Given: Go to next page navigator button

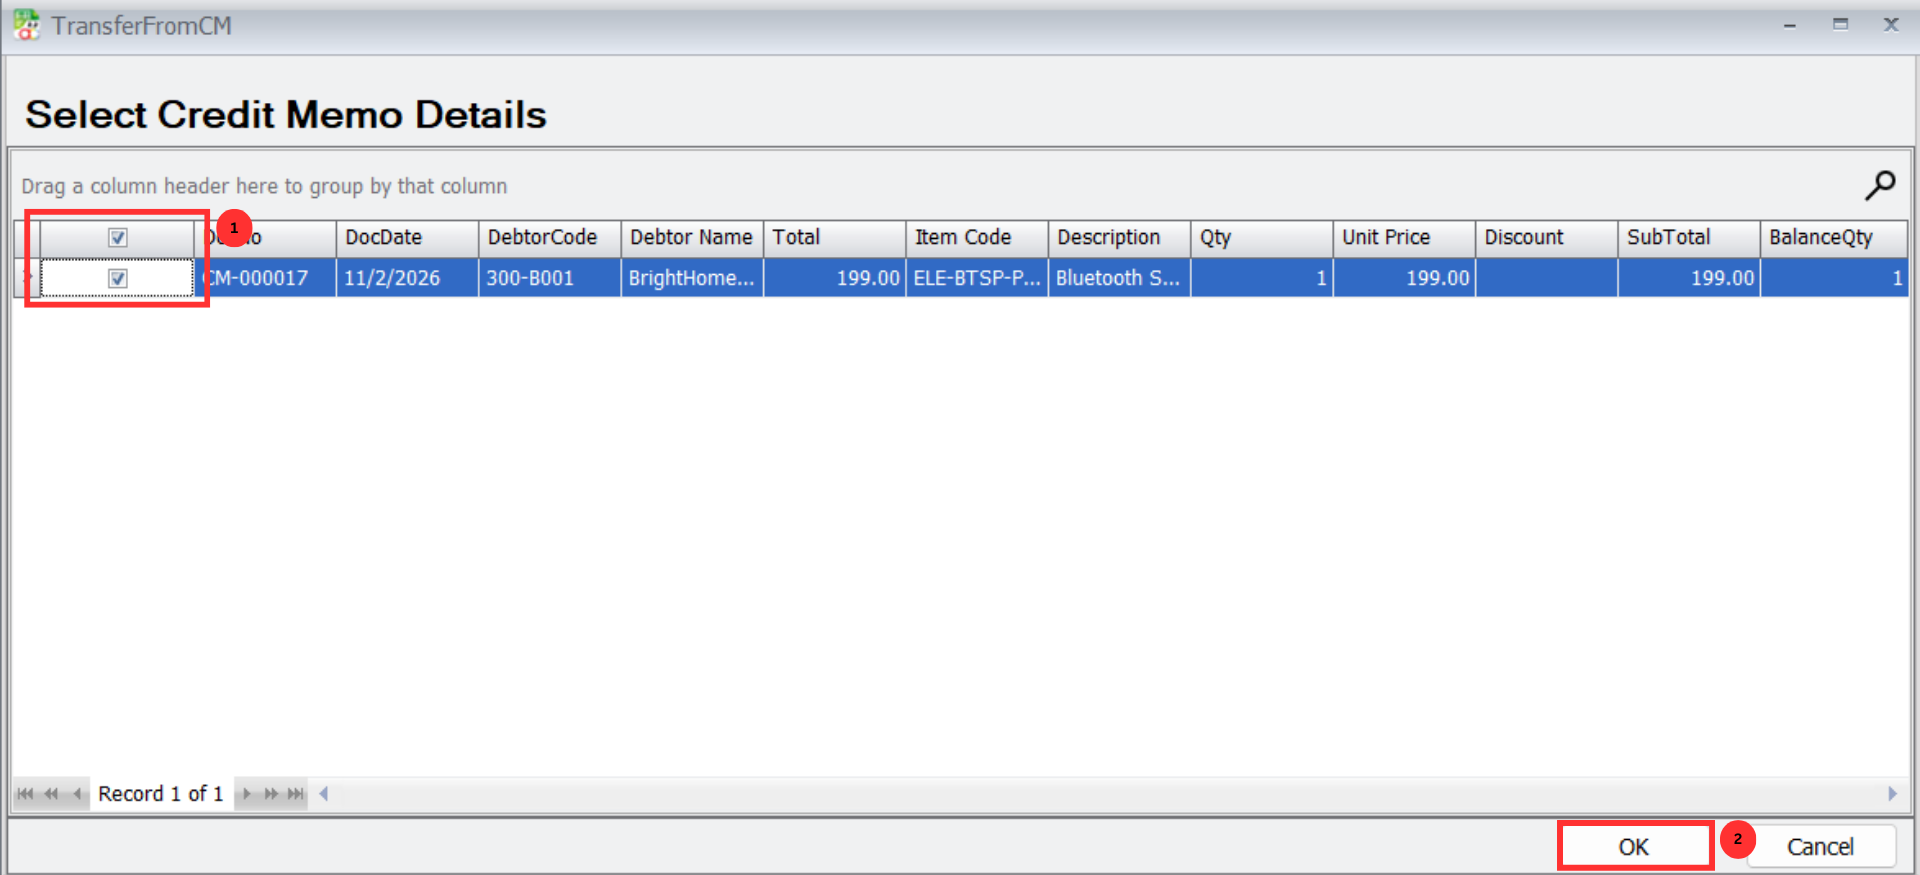Looking at the screenshot, I should (x=271, y=794).
